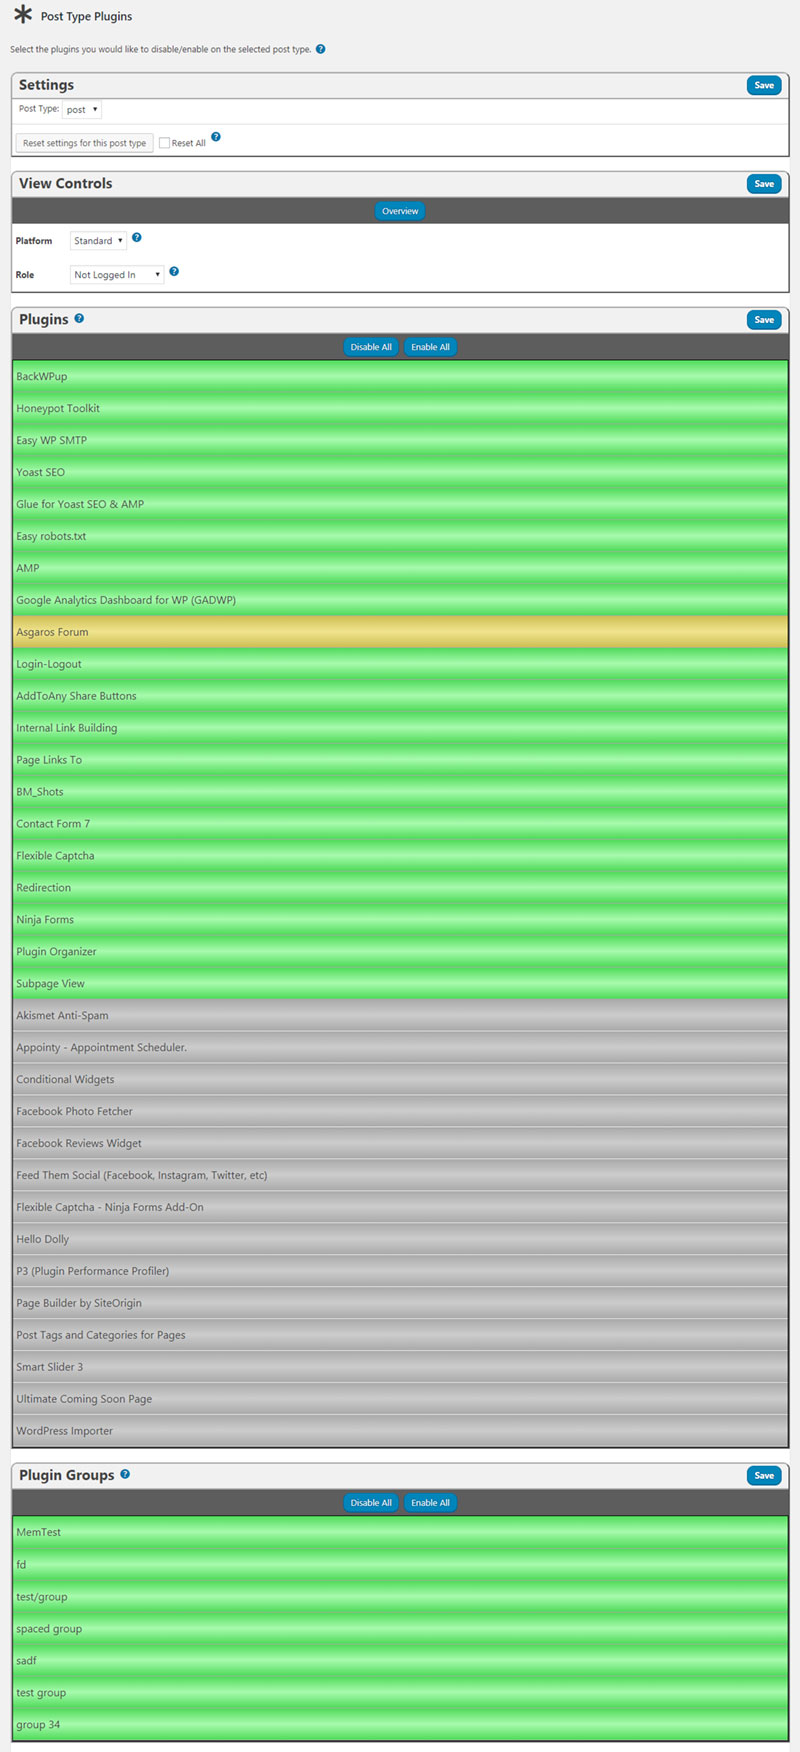Enable Appointy - Appointment Scheduler row
The image size is (800, 1752).
point(400,1047)
